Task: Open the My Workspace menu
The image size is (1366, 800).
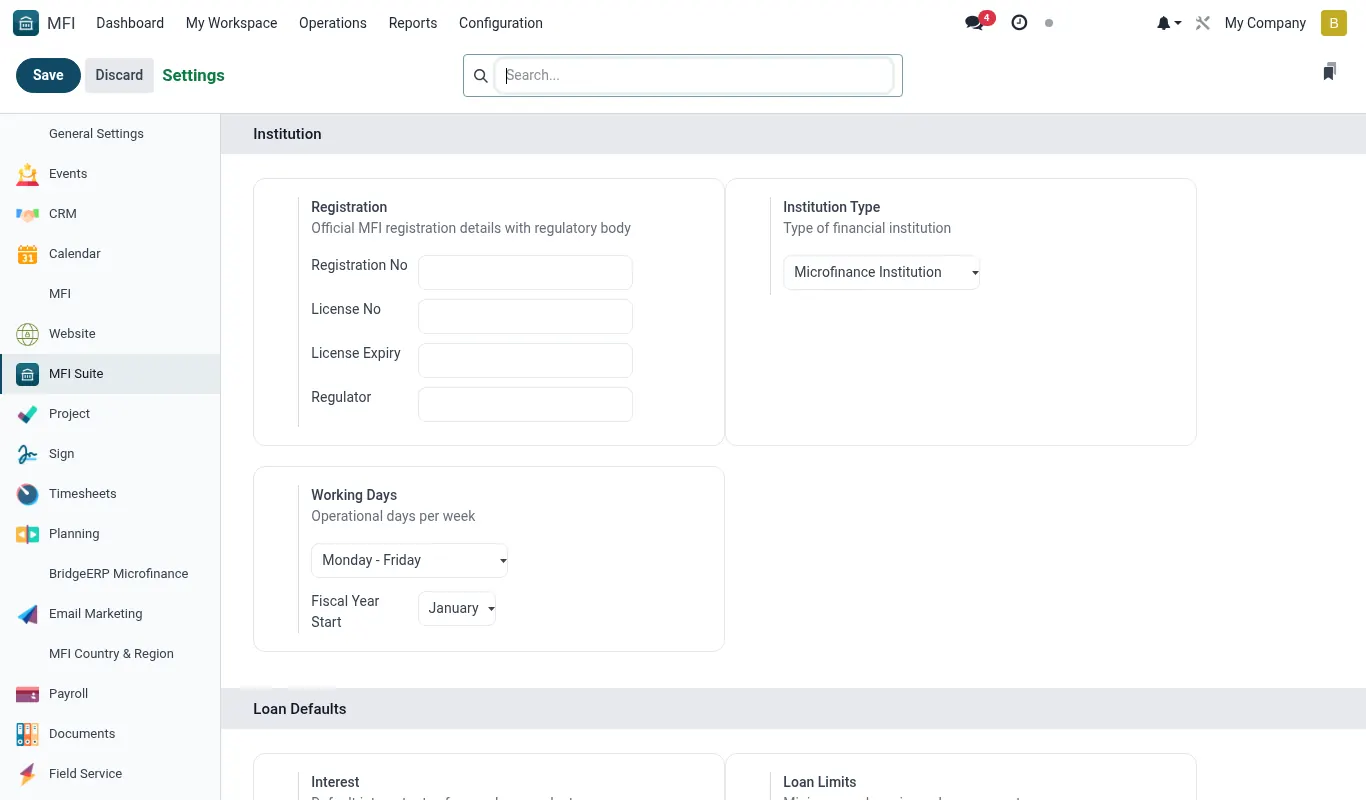Action: (232, 23)
